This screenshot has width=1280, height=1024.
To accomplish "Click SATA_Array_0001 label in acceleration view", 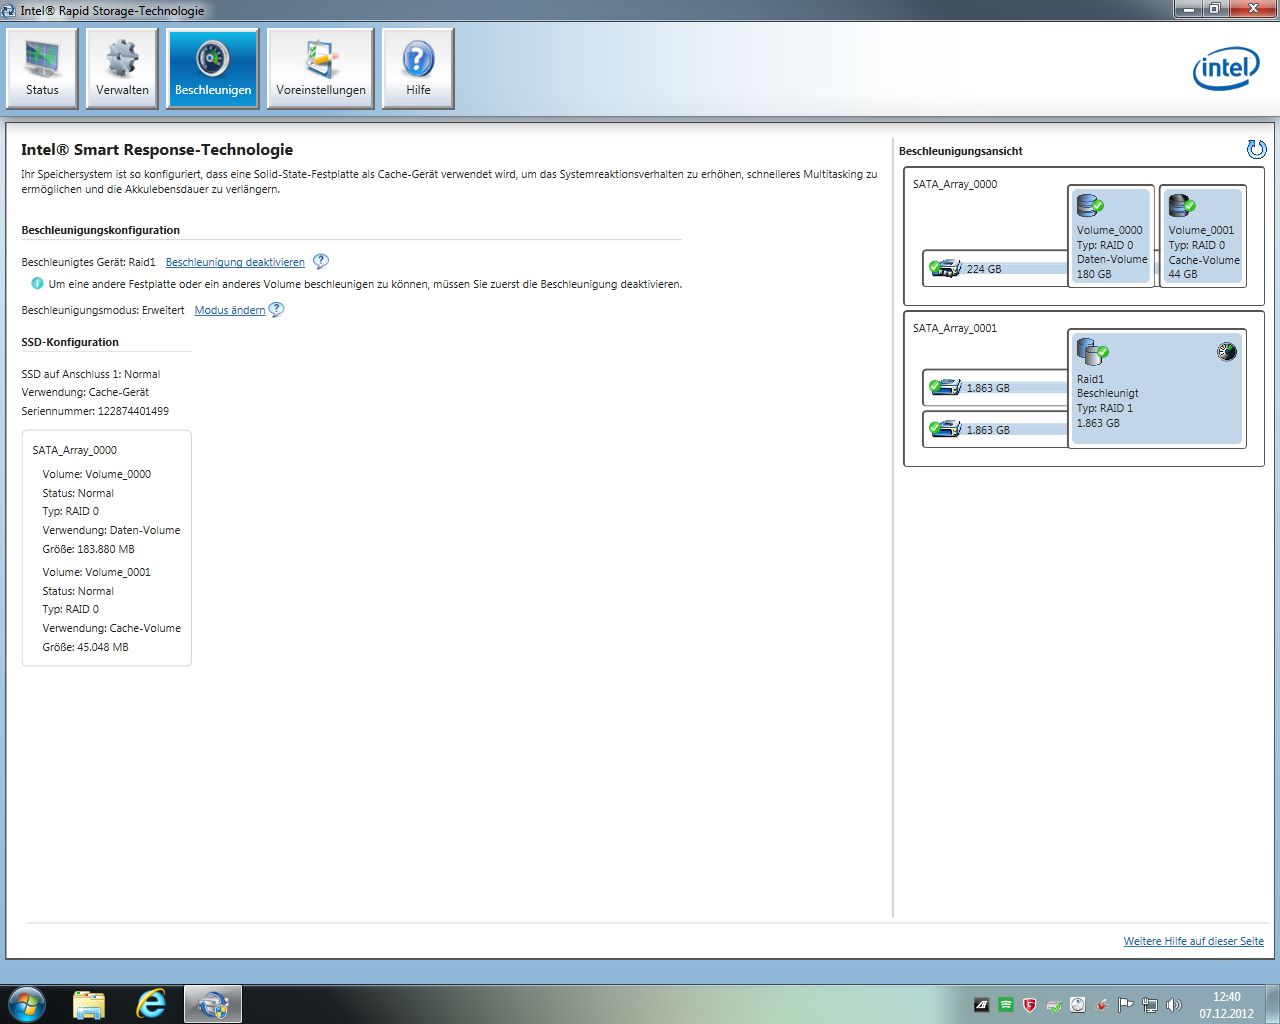I will coord(955,328).
